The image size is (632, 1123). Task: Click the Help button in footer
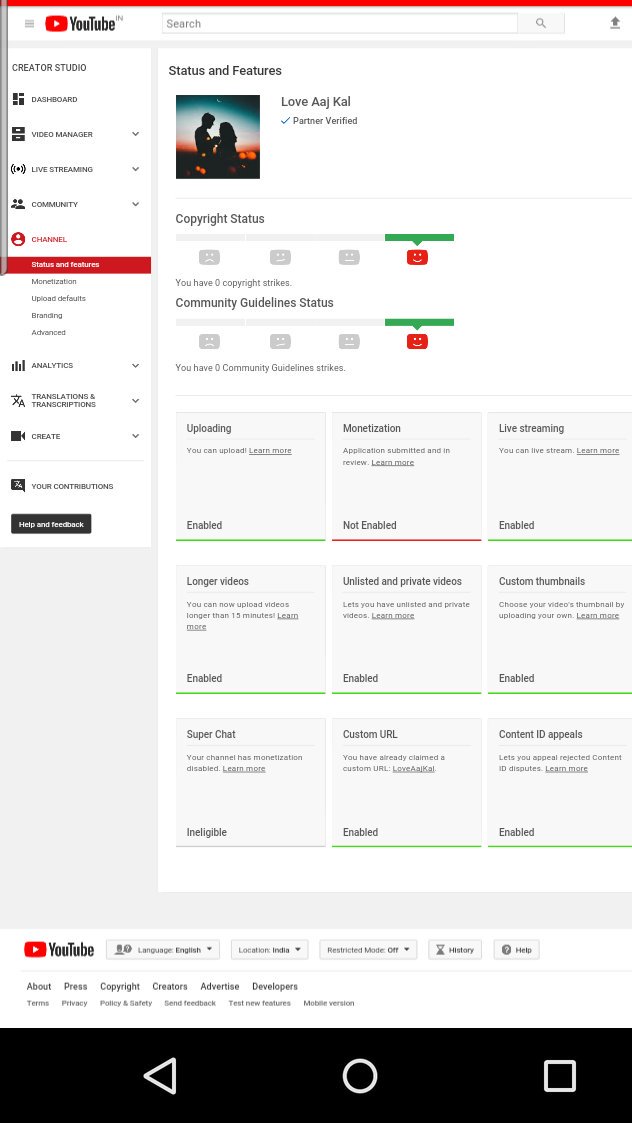pos(517,950)
